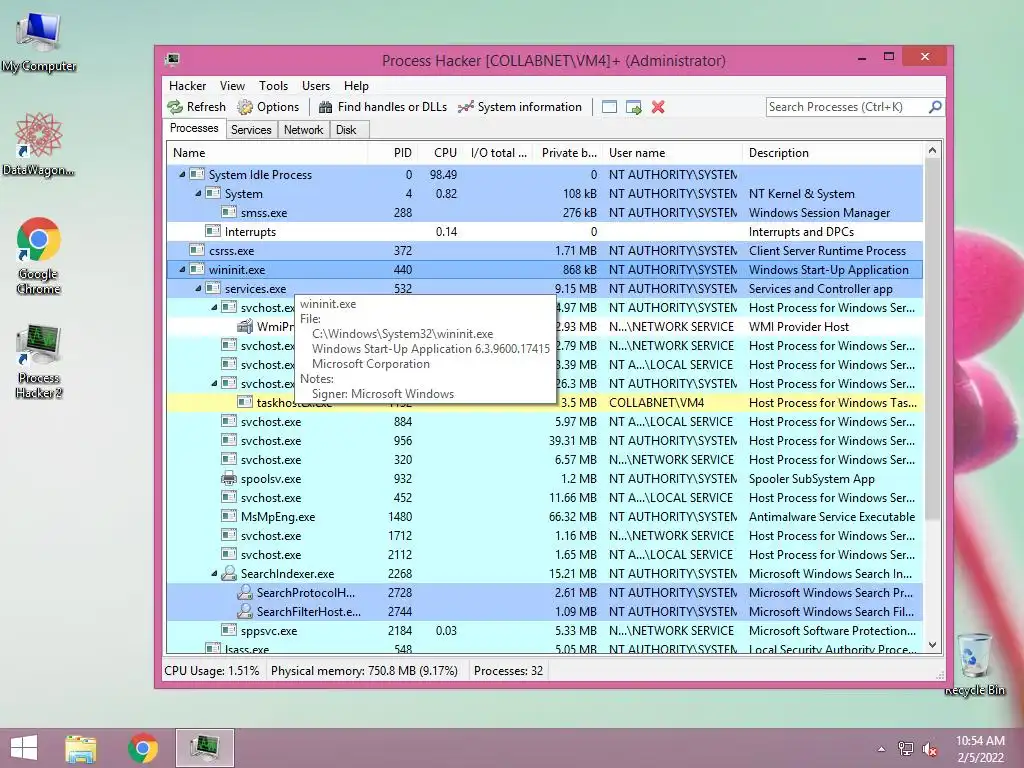Viewport: 1024px width, 768px height.
Task: Collapse the System process node
Action: point(198,193)
